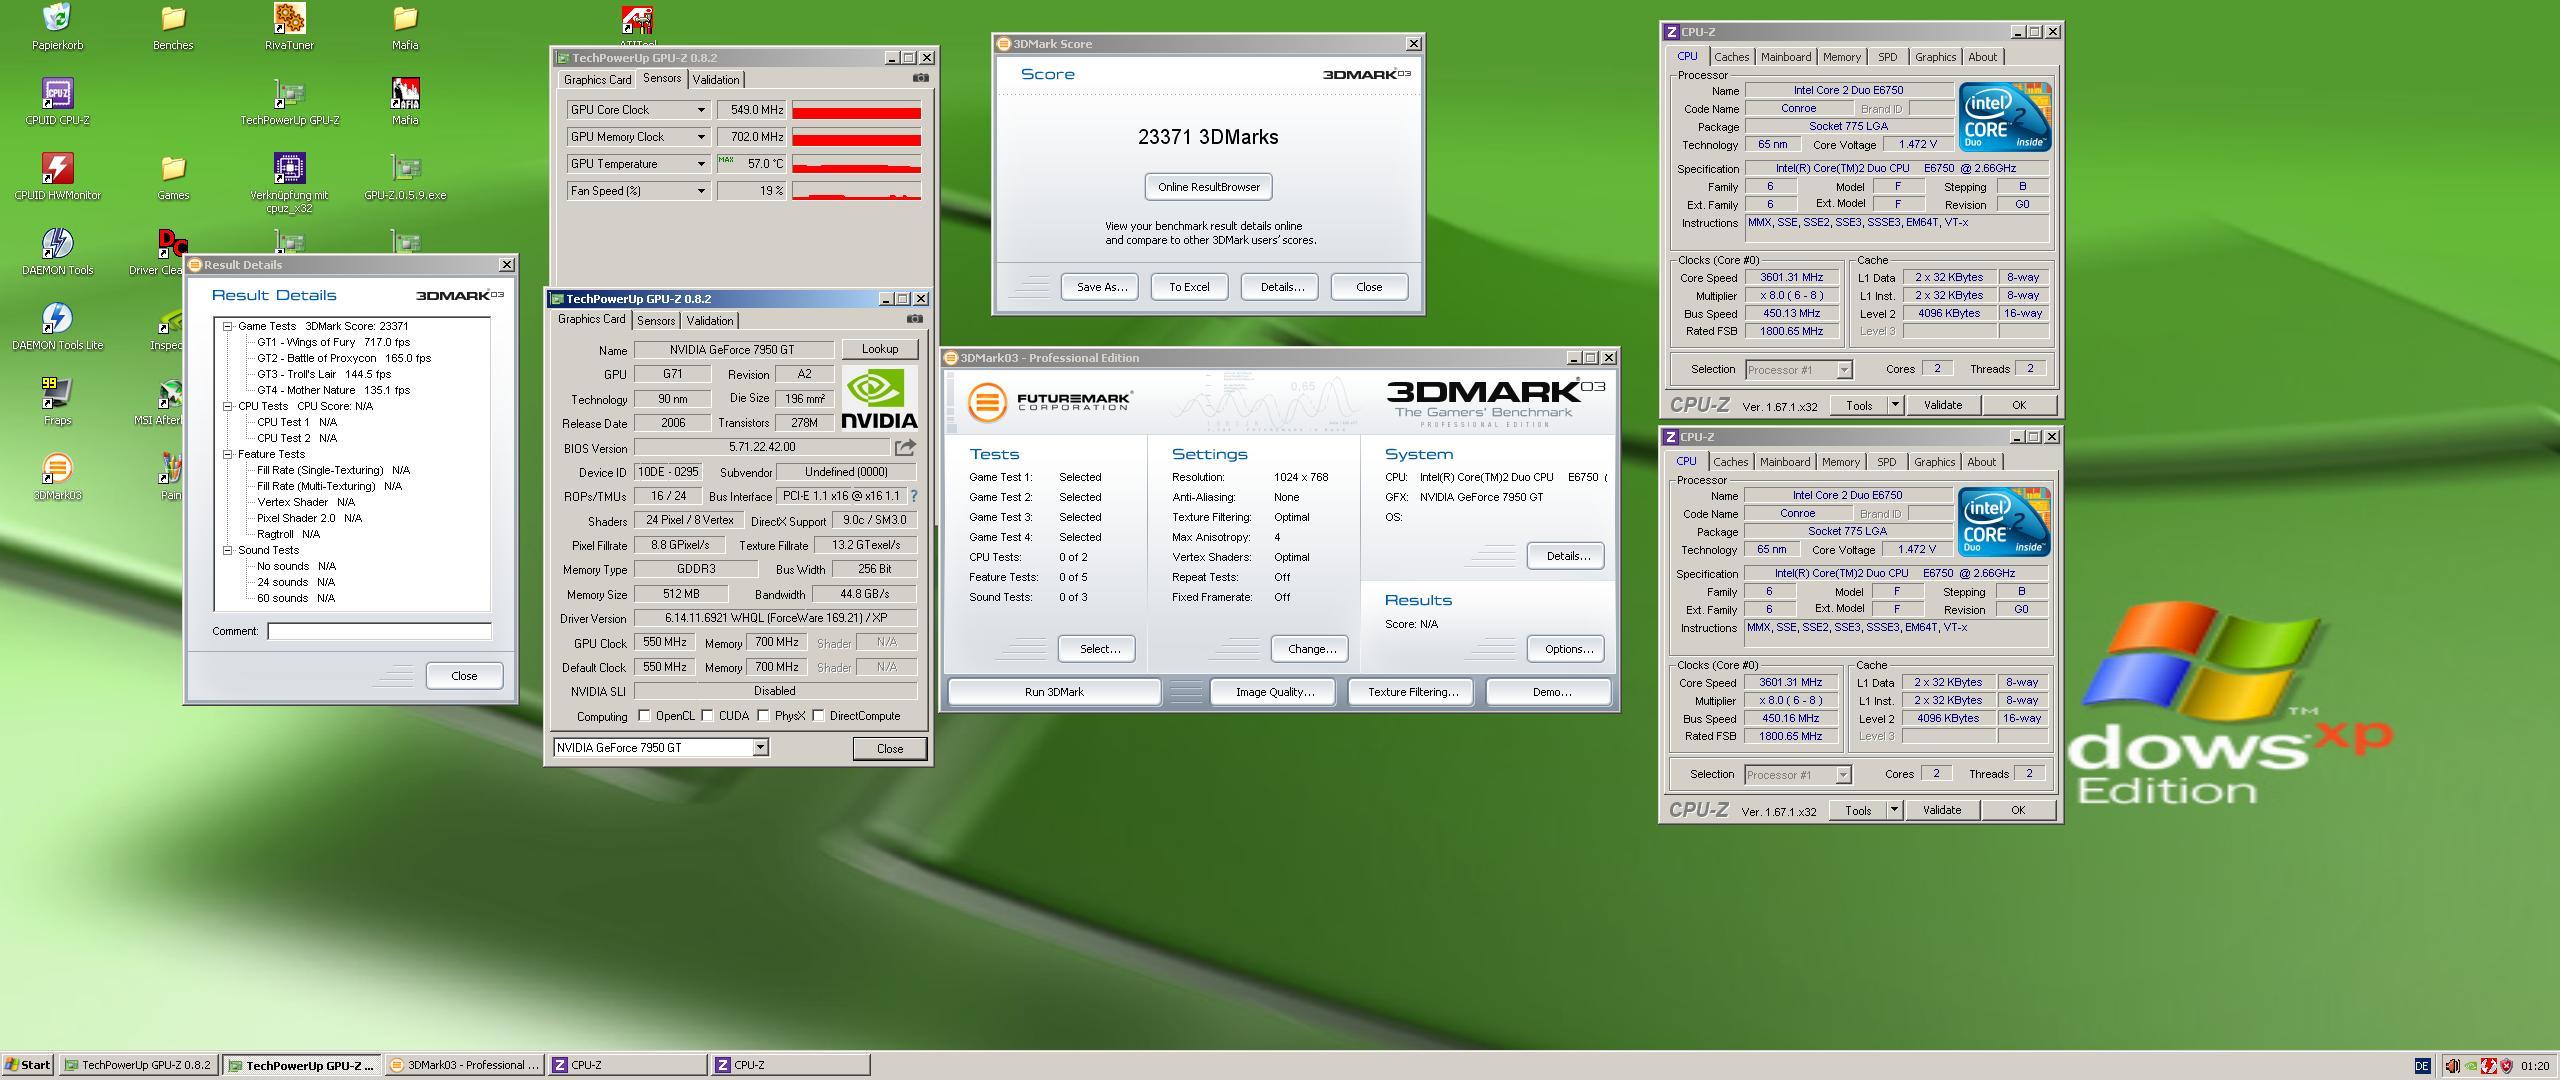Click the Comment input field
The height and width of the screenshot is (1080, 2560).
point(379,631)
